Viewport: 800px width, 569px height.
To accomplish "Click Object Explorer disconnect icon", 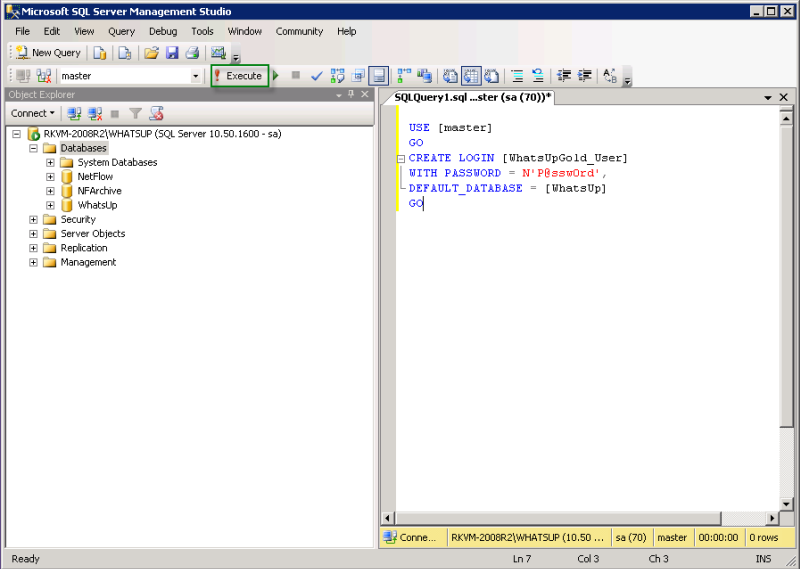I will pos(95,113).
